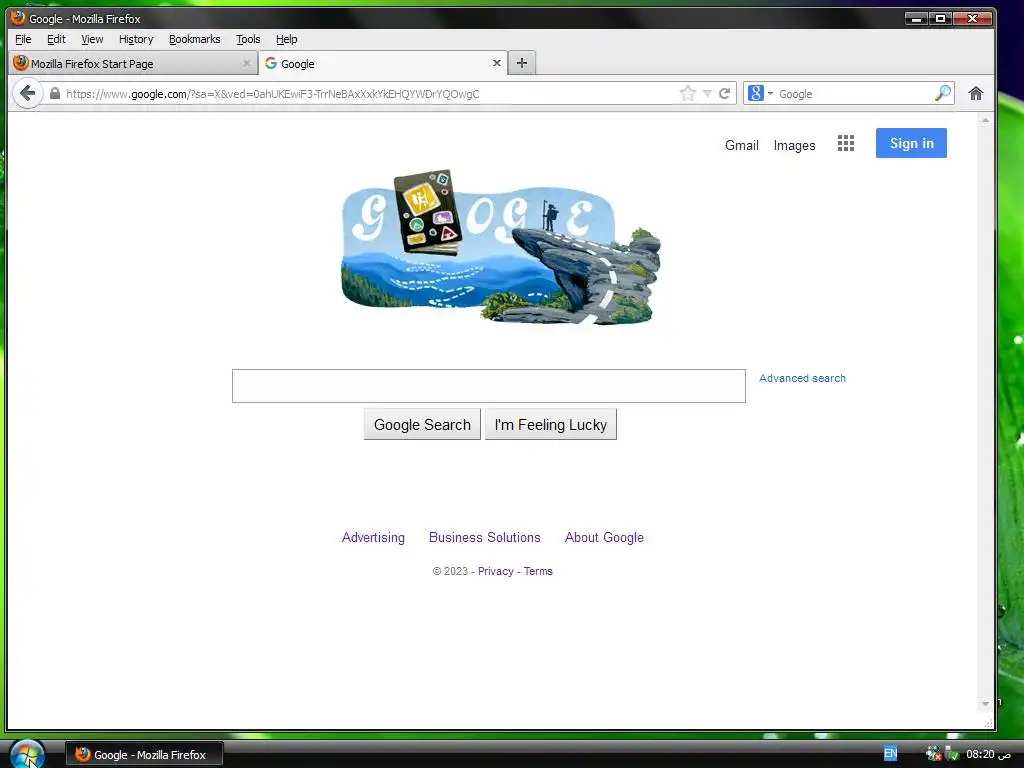Image resolution: width=1024 pixels, height=768 pixels.
Task: Click the EN language indicator in tray
Action: click(890, 754)
